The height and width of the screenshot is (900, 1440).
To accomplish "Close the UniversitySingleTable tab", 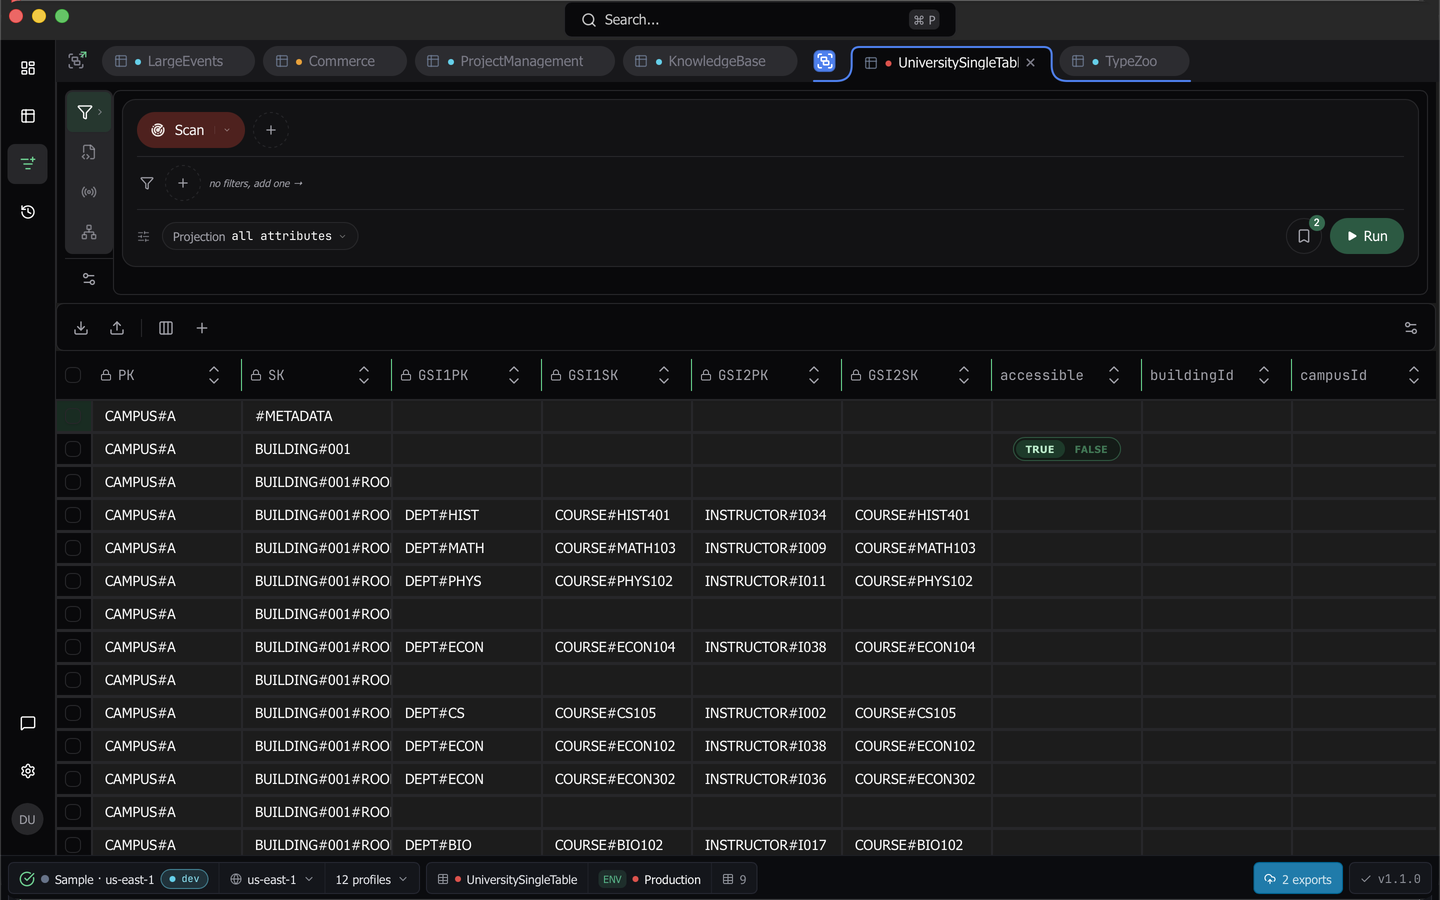I will pyautogui.click(x=1031, y=62).
